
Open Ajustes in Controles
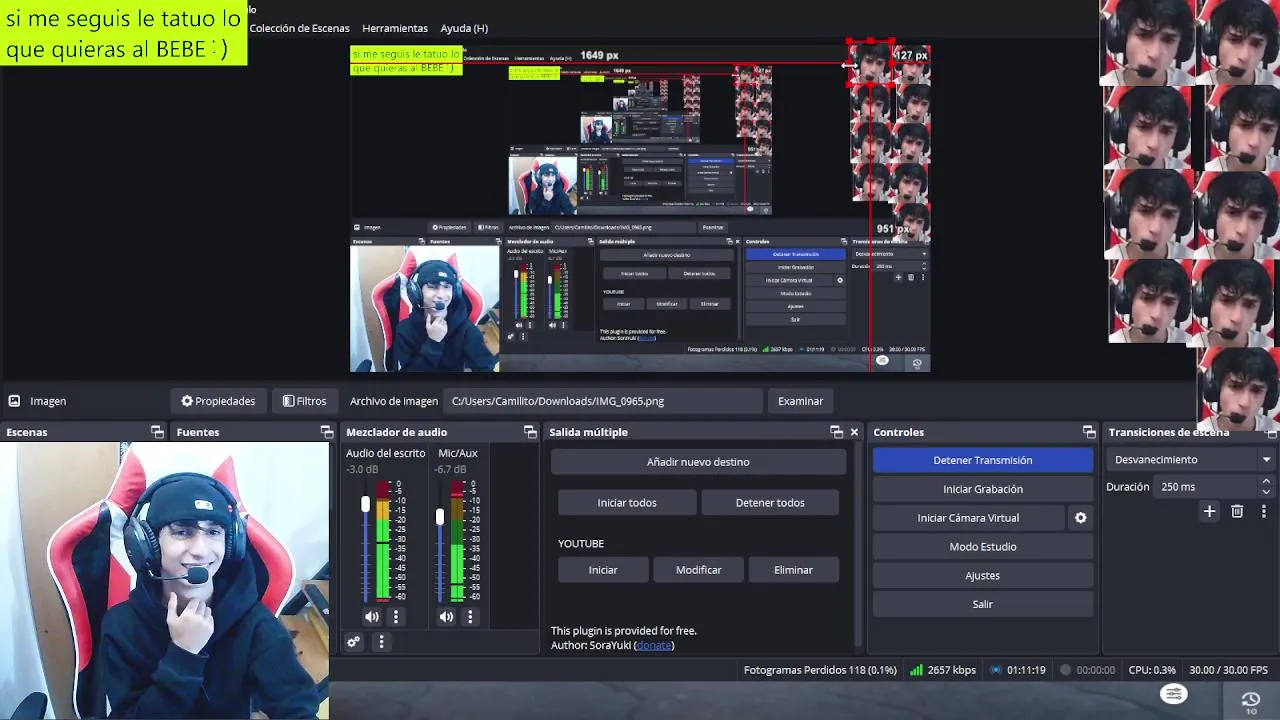983,576
